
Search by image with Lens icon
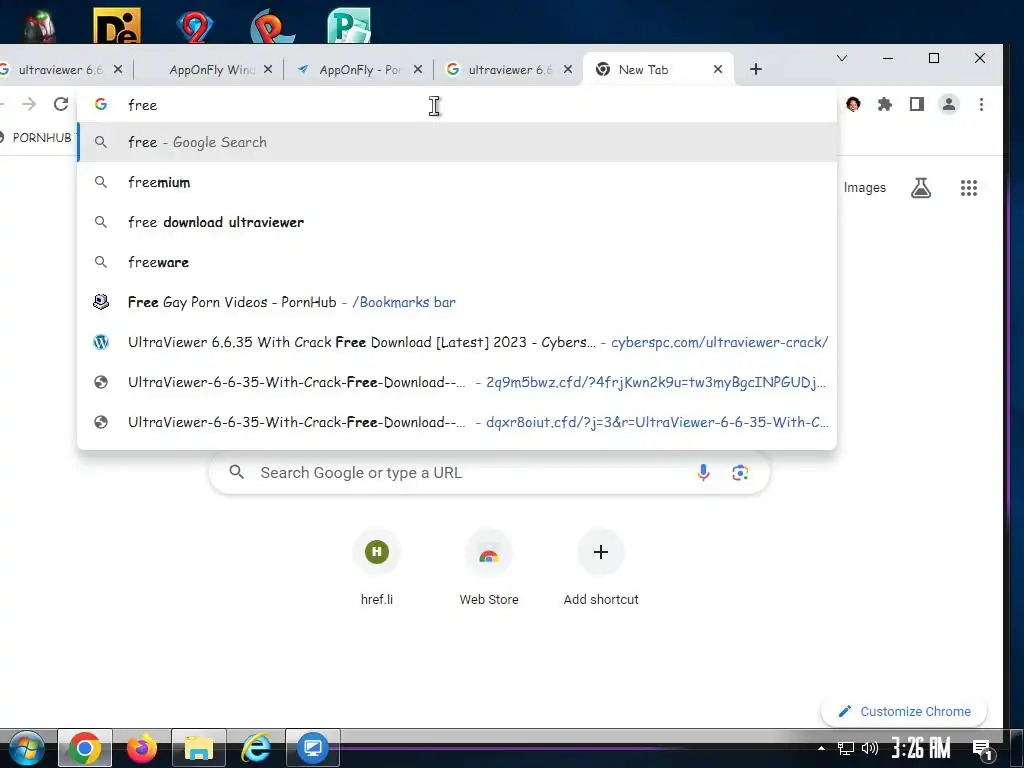click(x=740, y=473)
